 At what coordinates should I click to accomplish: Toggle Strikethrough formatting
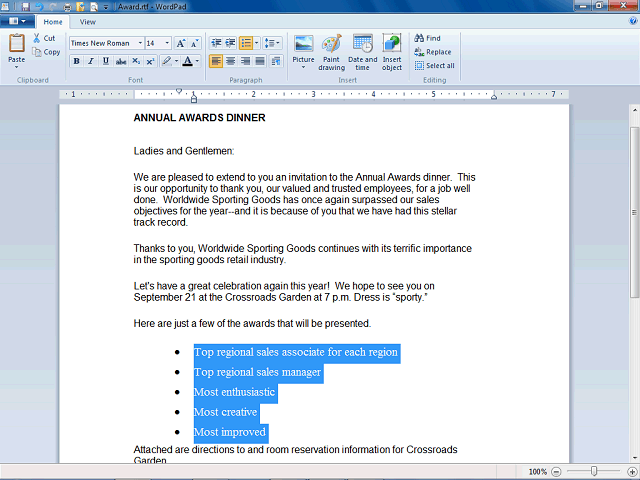point(121,61)
